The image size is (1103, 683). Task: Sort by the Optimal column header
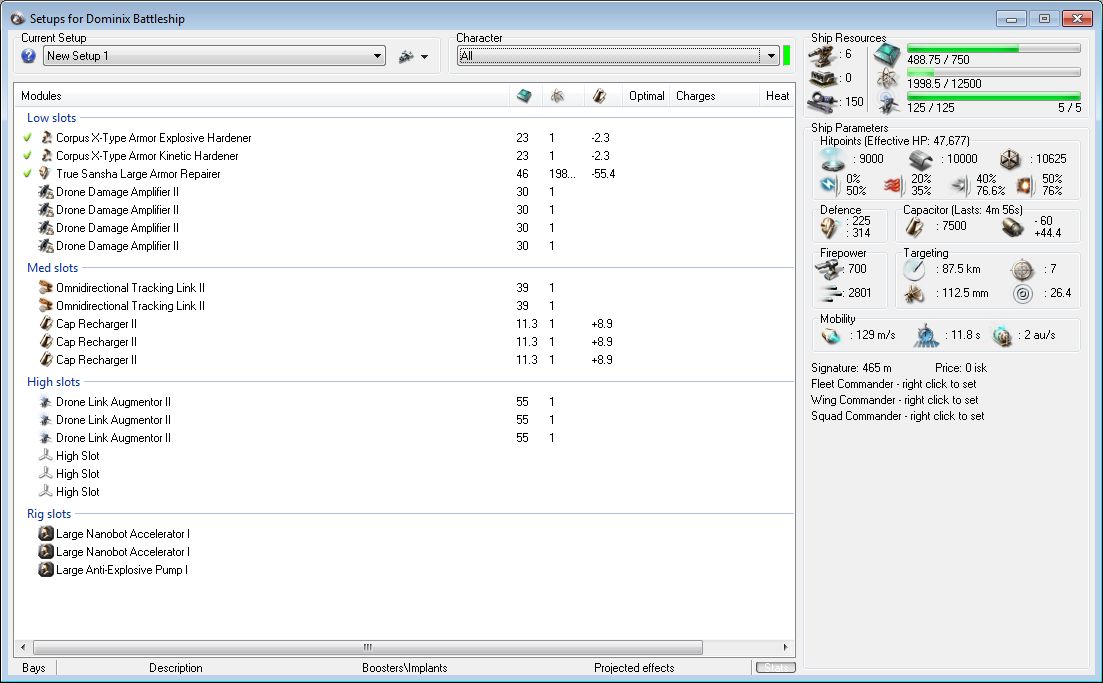pyautogui.click(x=646, y=96)
